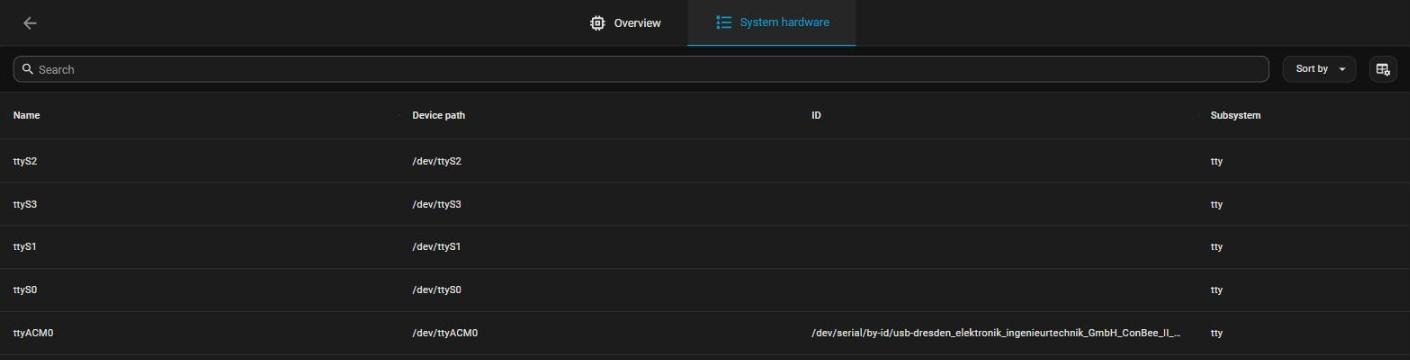Sort by the Device path column header

[x=438, y=115]
